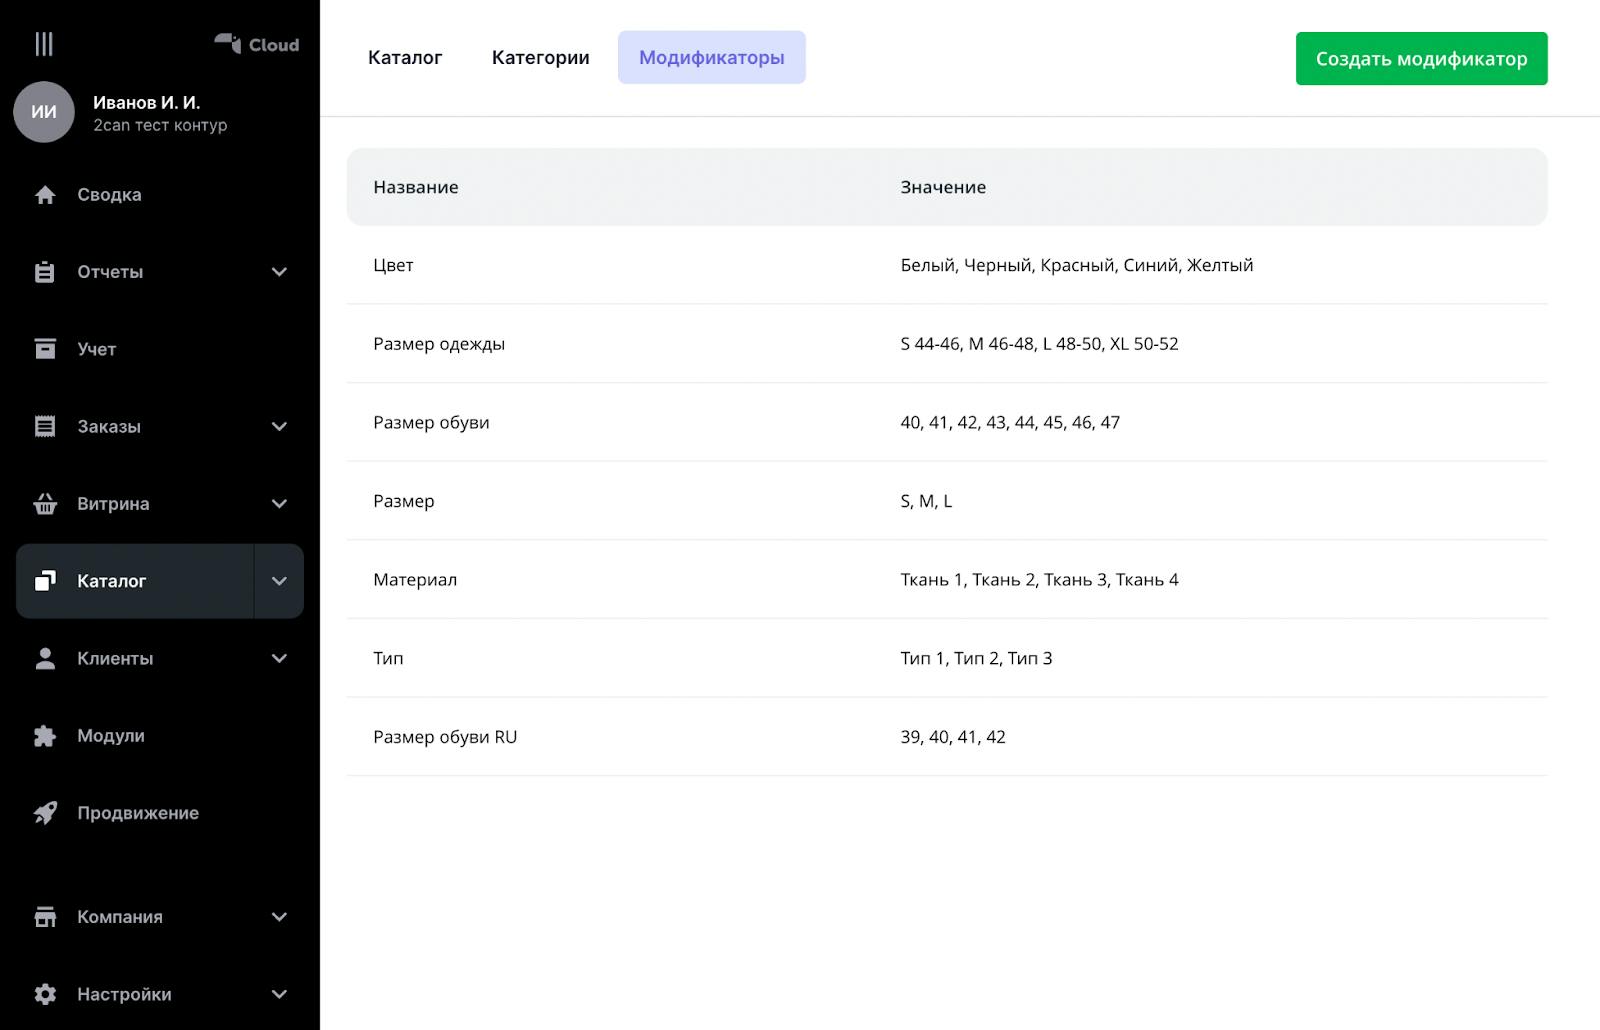The height and width of the screenshot is (1030, 1600).
Task: Open the Размер обуви RU modifier row
Action: tap(947, 737)
